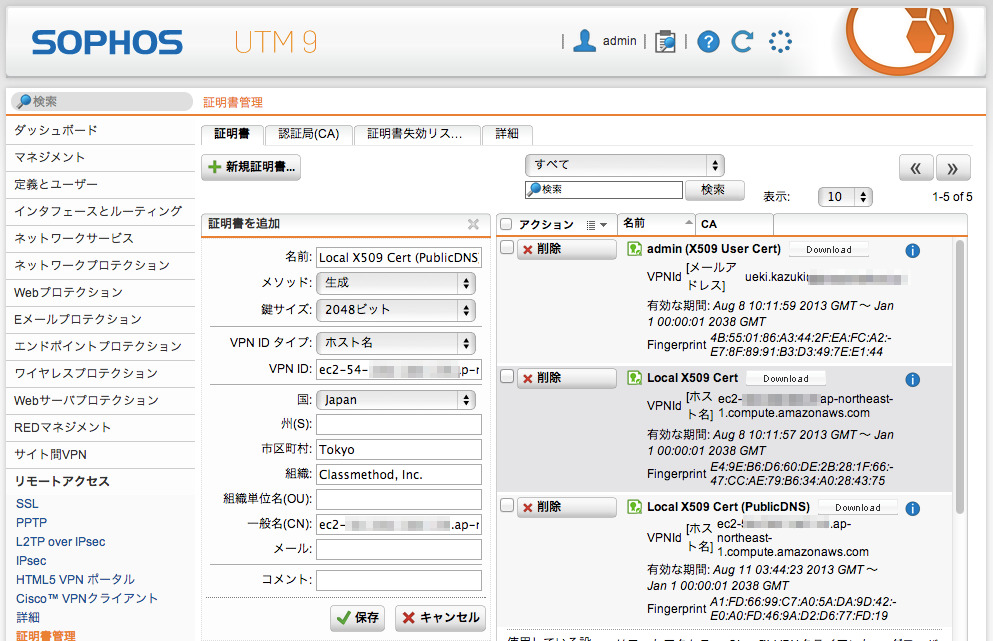993x641 pixels.
Task: Open the メソッド dropdown set to 生成
Action: 396,283
